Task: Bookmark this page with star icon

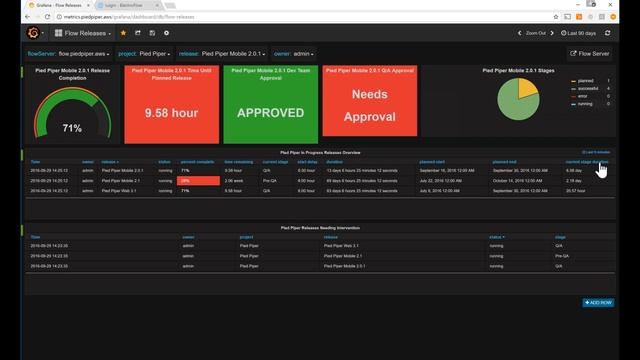Action: tap(556, 17)
